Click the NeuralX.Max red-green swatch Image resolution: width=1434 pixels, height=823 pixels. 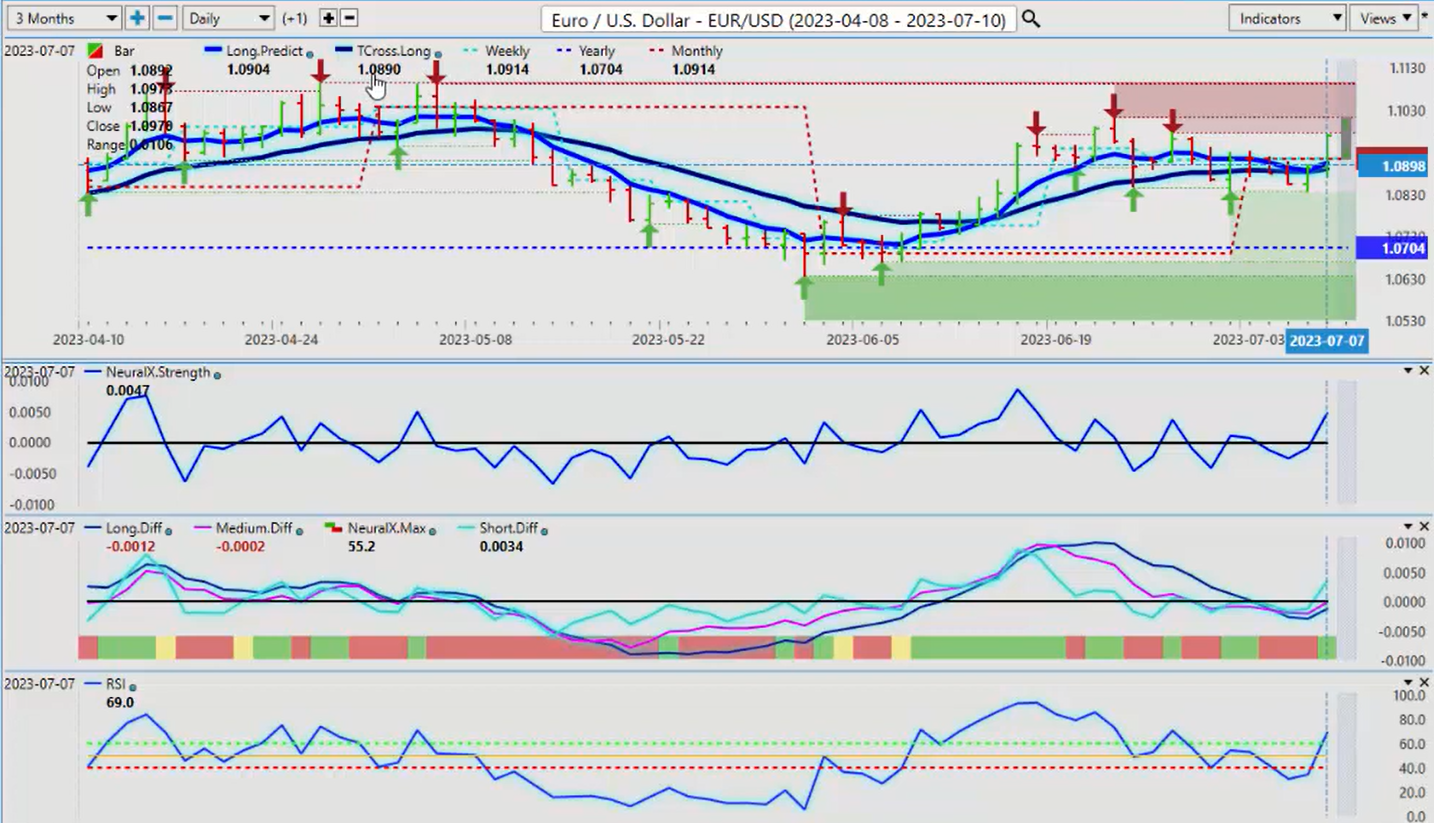[335, 528]
